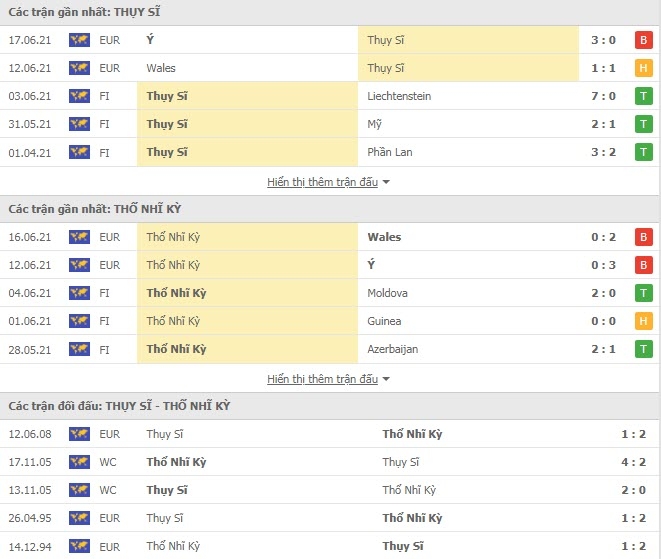Click the world flag icon on the 17.06.21 row

click(x=79, y=40)
